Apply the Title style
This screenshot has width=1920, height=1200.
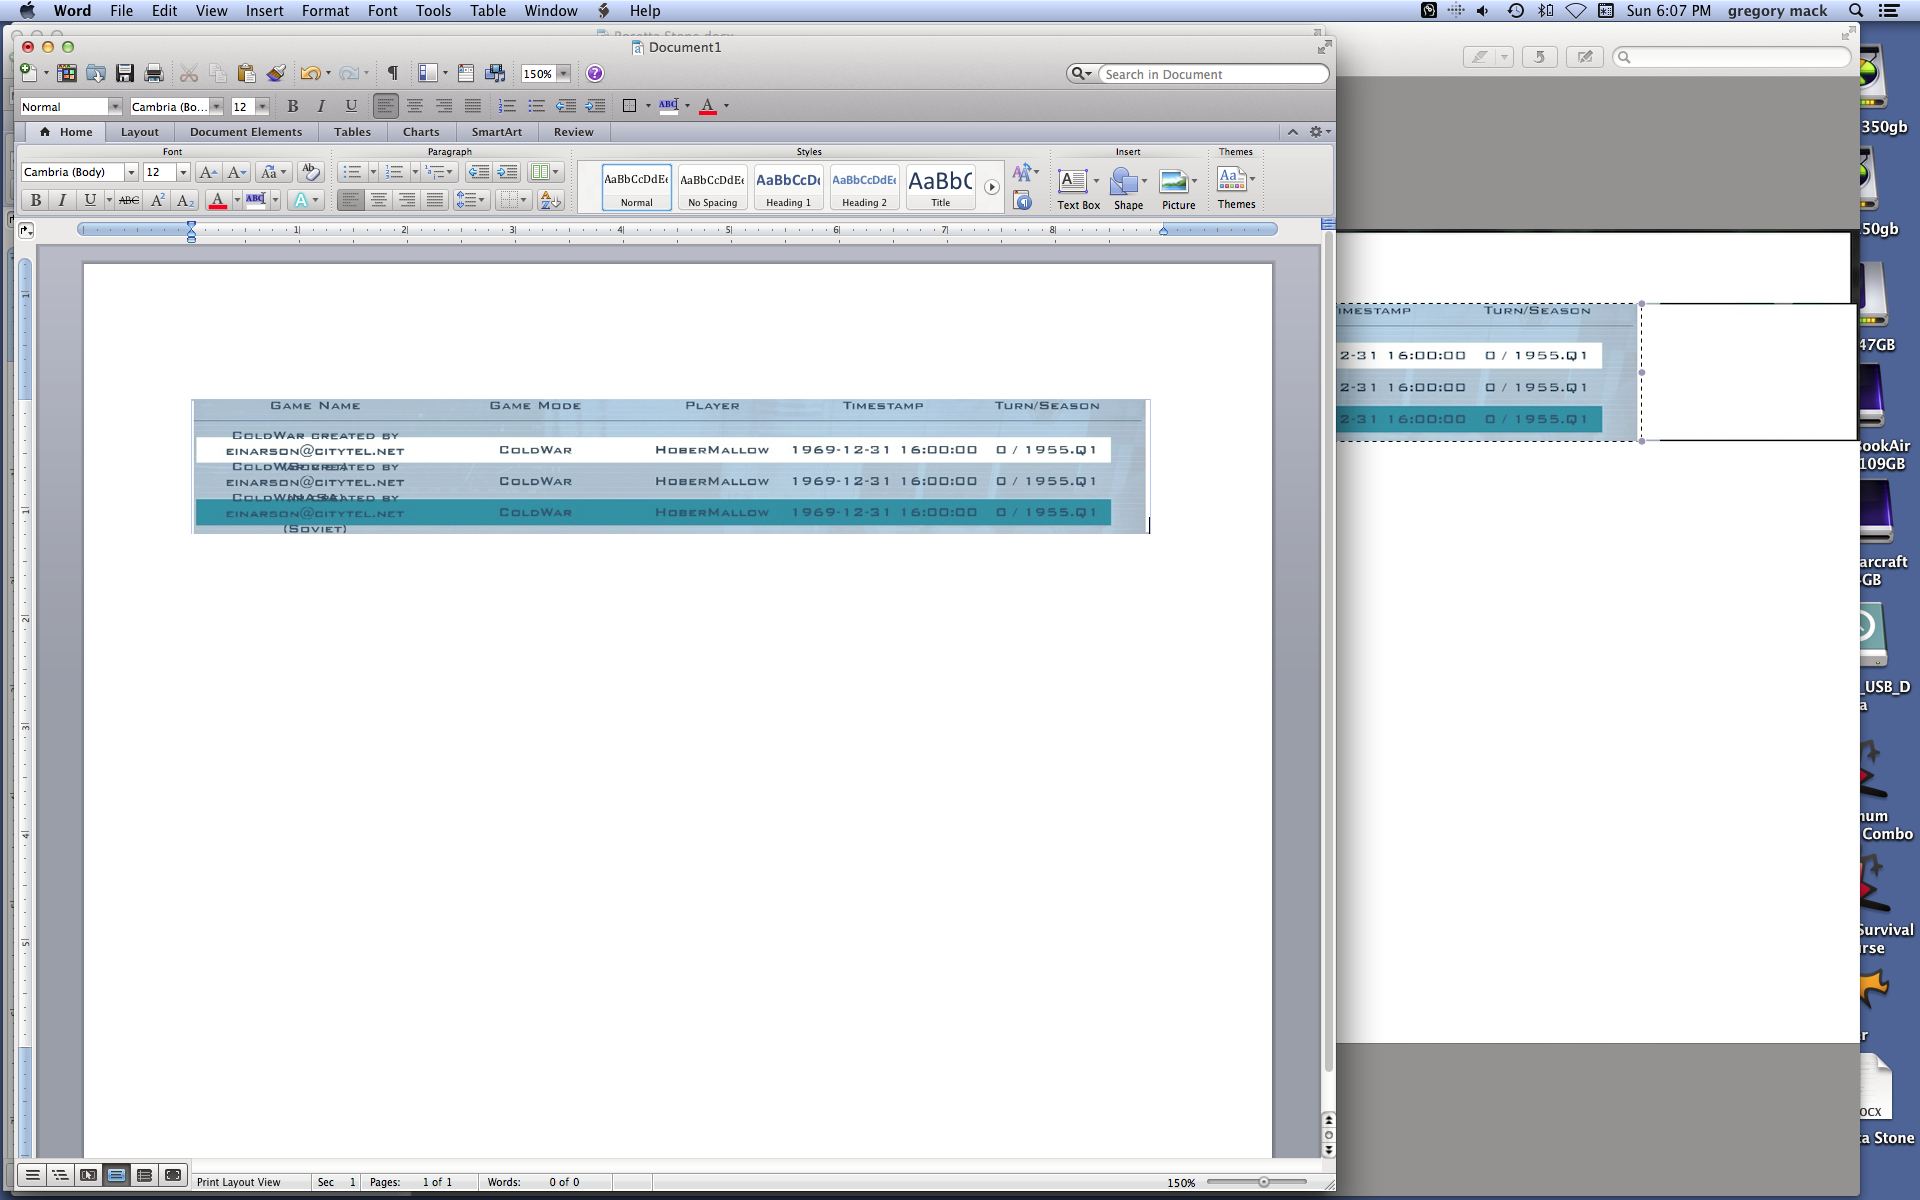tap(940, 187)
